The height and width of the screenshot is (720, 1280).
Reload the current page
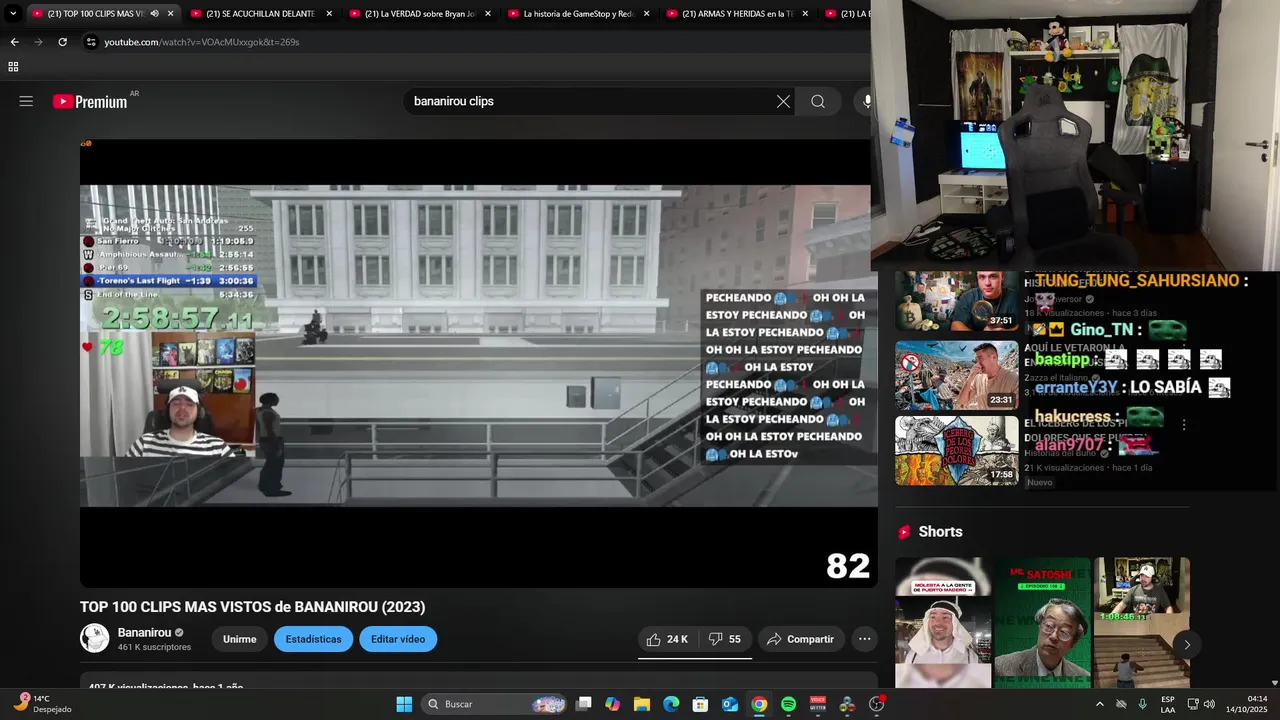(62, 42)
